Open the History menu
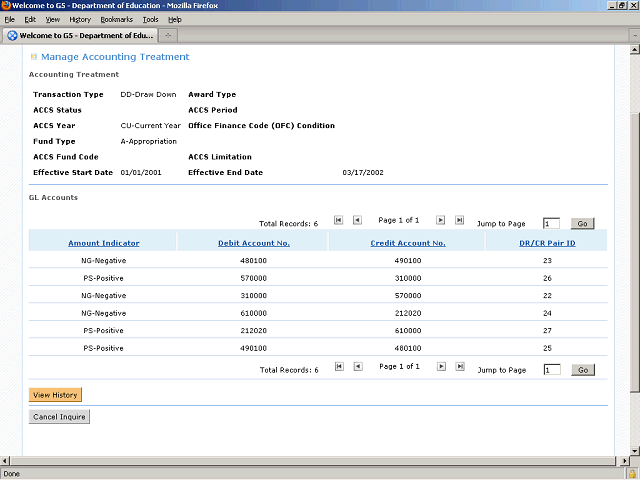This screenshot has height=480, width=640. [x=80, y=19]
